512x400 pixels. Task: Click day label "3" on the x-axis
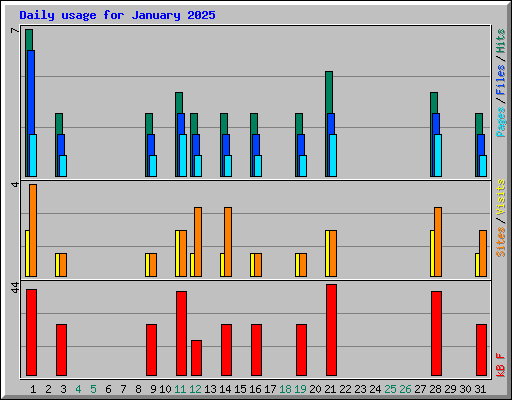coord(63,389)
